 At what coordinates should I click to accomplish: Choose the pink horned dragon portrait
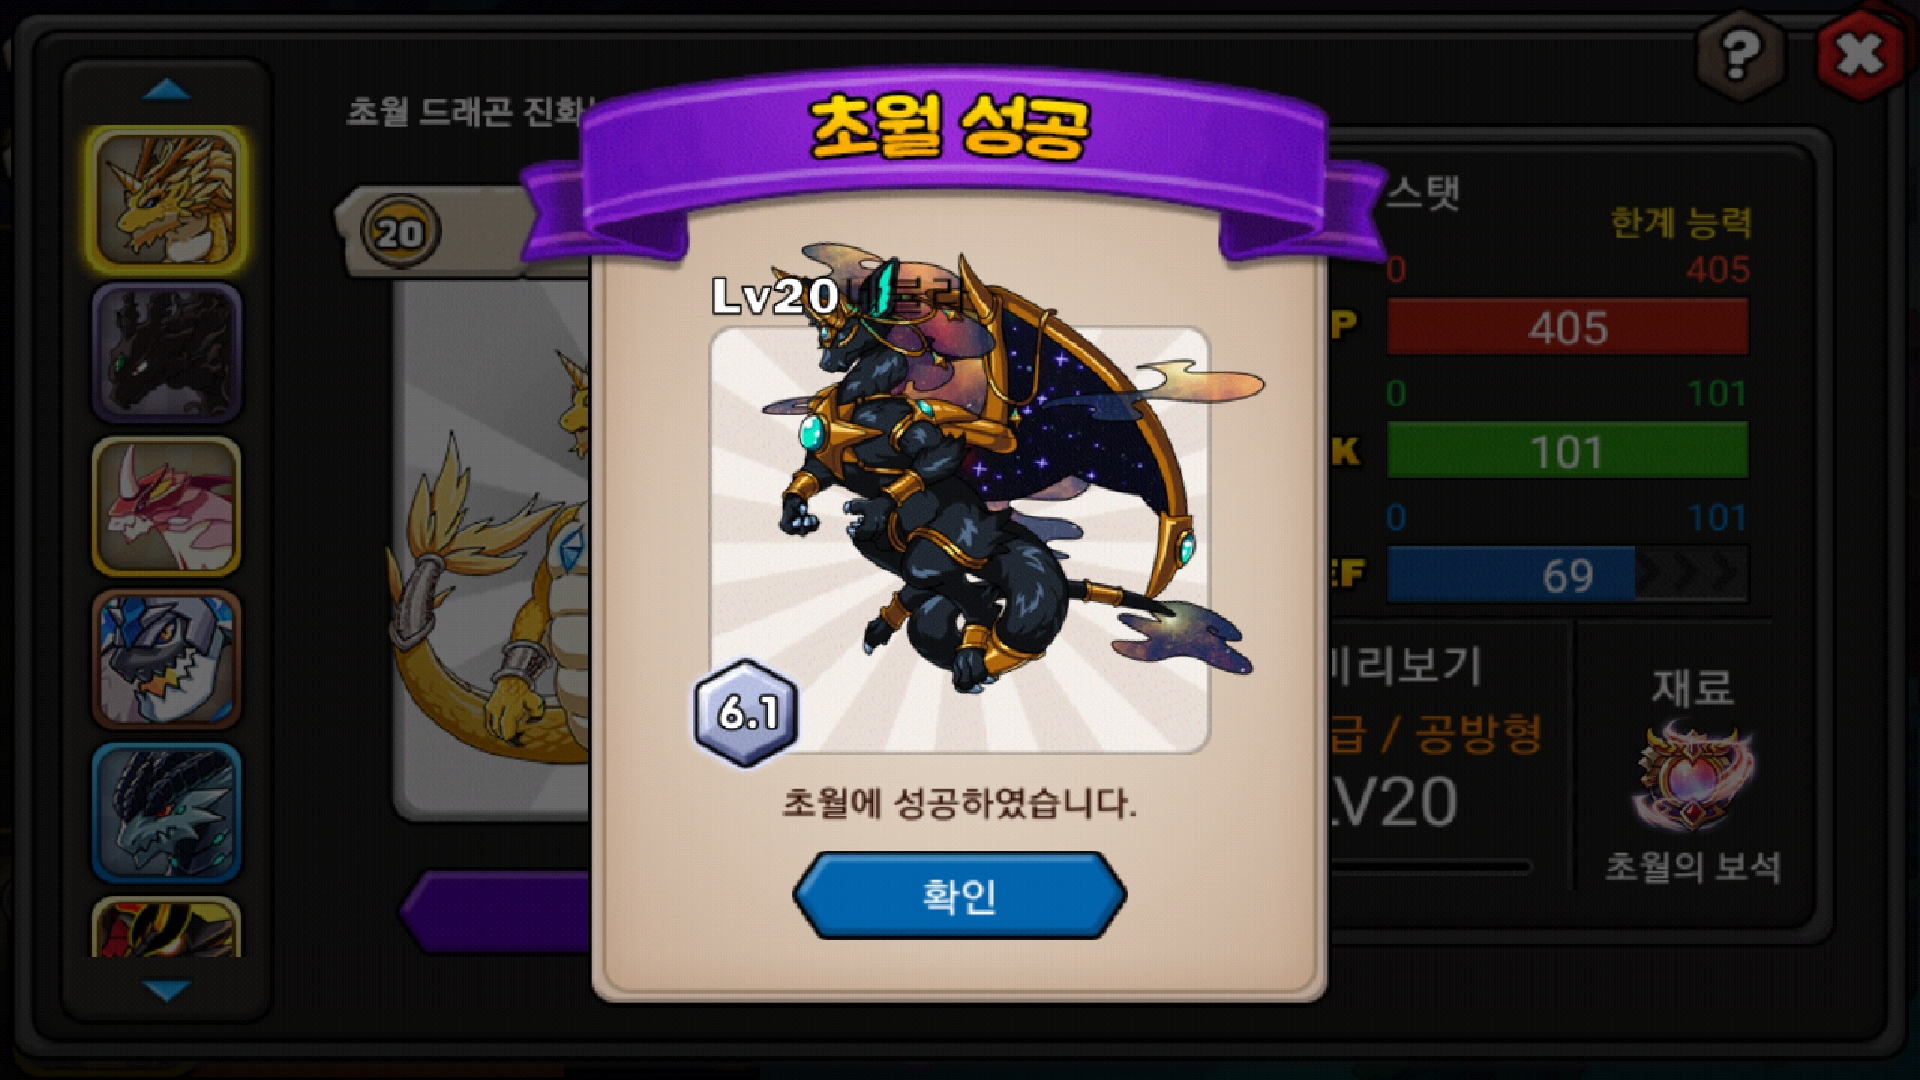[167, 506]
